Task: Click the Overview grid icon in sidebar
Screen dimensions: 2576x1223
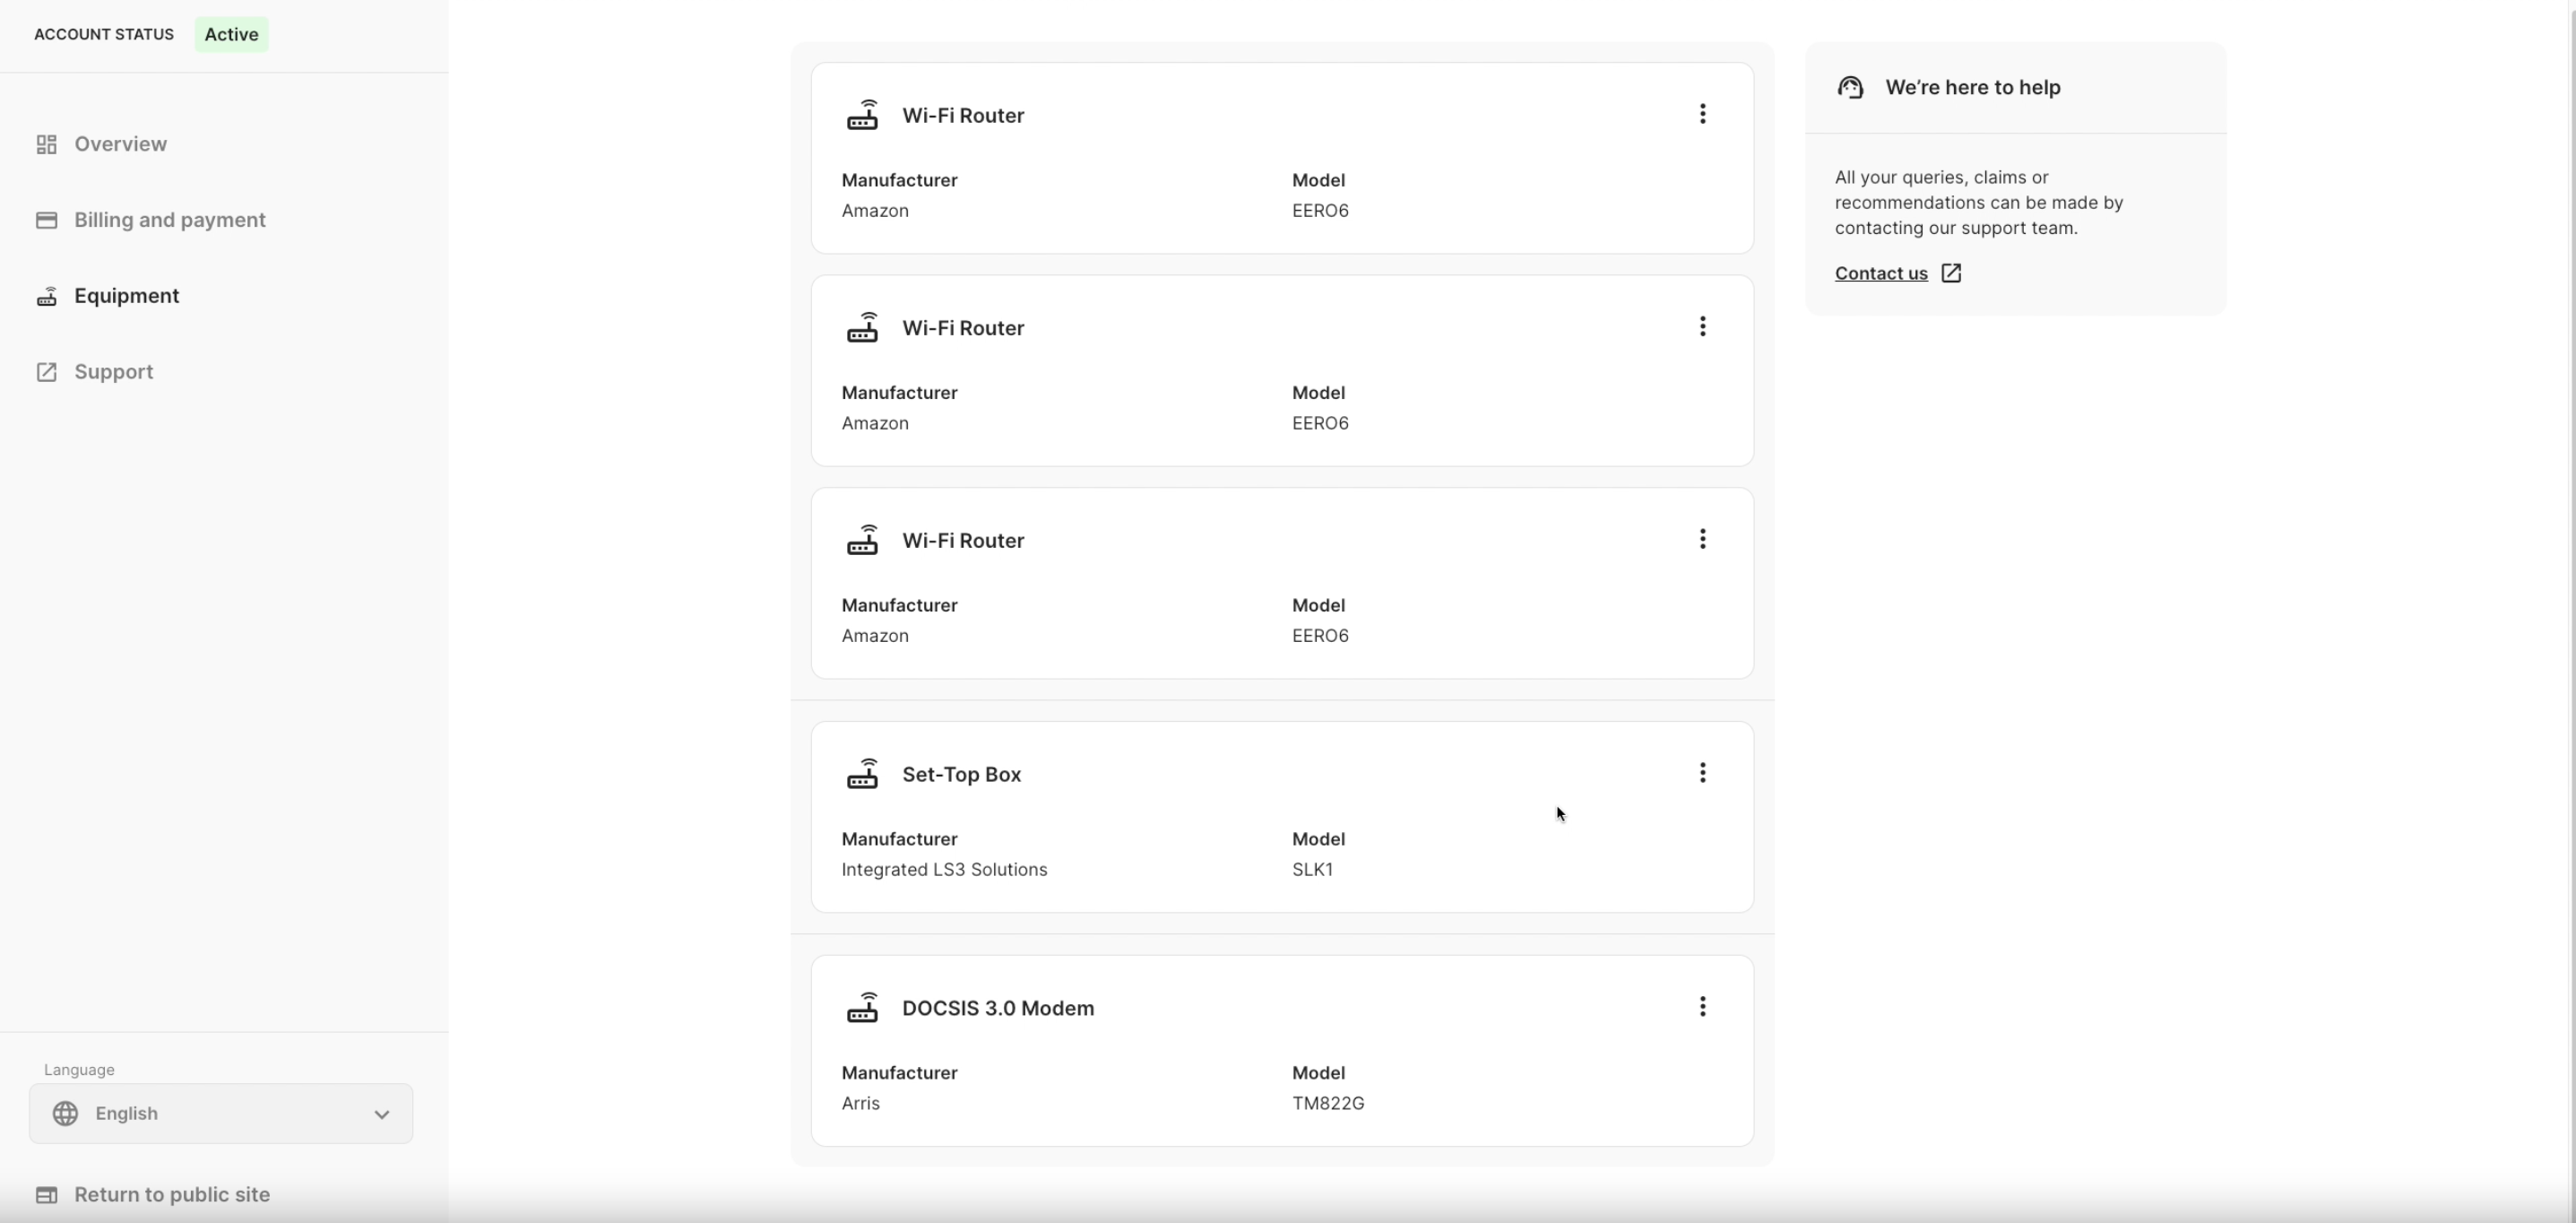Action: [46, 145]
